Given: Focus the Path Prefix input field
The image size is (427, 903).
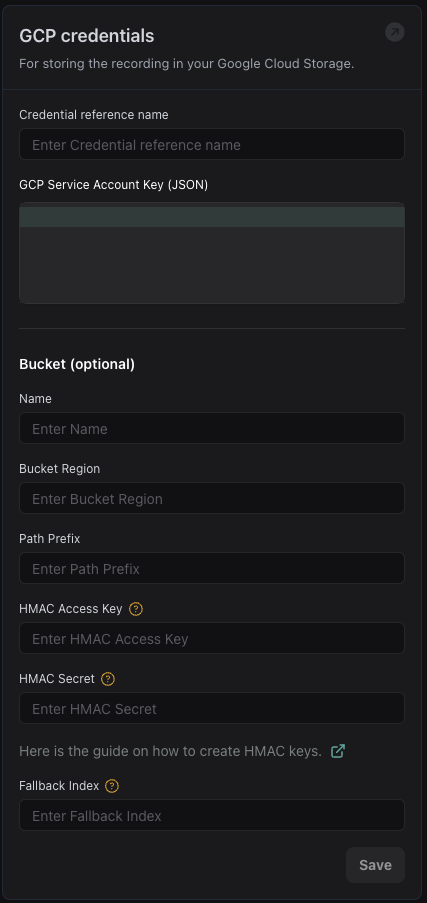Looking at the screenshot, I should (212, 568).
